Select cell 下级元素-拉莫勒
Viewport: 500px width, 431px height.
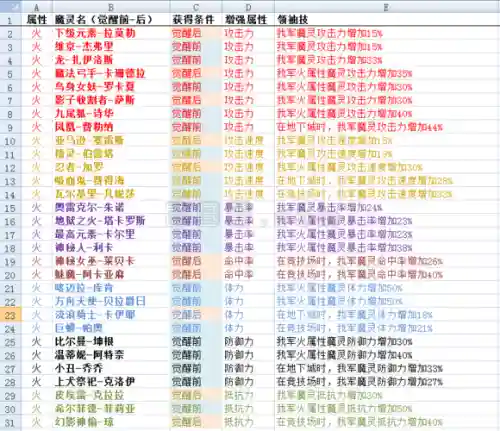coord(111,33)
